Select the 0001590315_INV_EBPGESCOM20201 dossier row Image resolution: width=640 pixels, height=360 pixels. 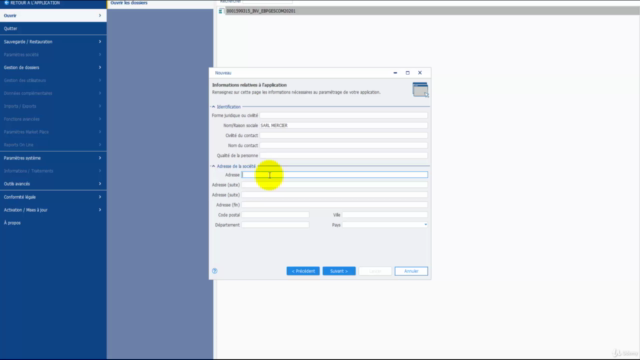[429, 11]
